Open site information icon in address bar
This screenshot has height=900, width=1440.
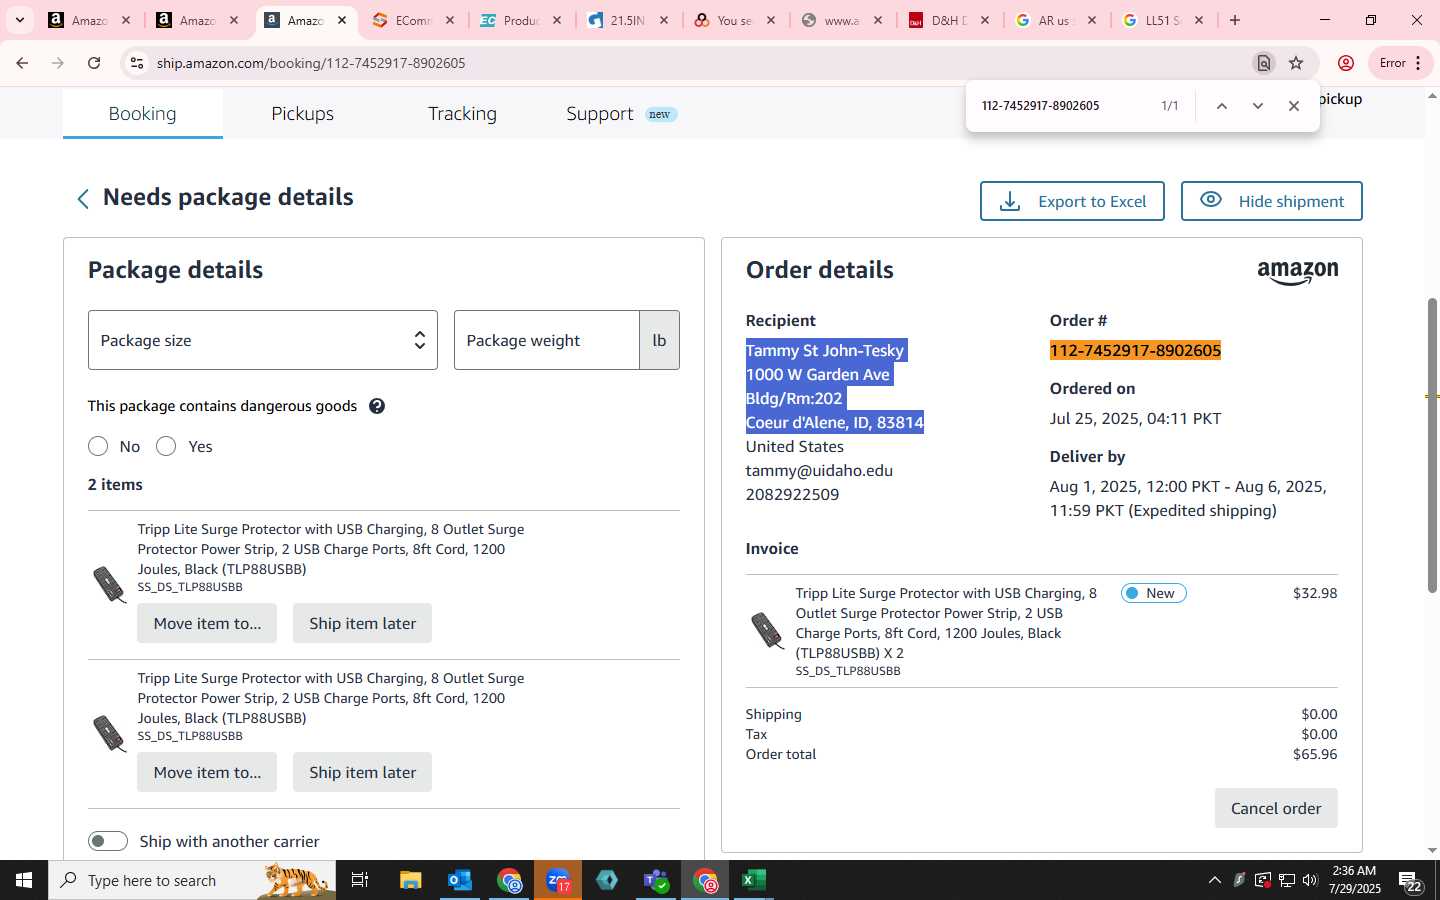coord(137,63)
